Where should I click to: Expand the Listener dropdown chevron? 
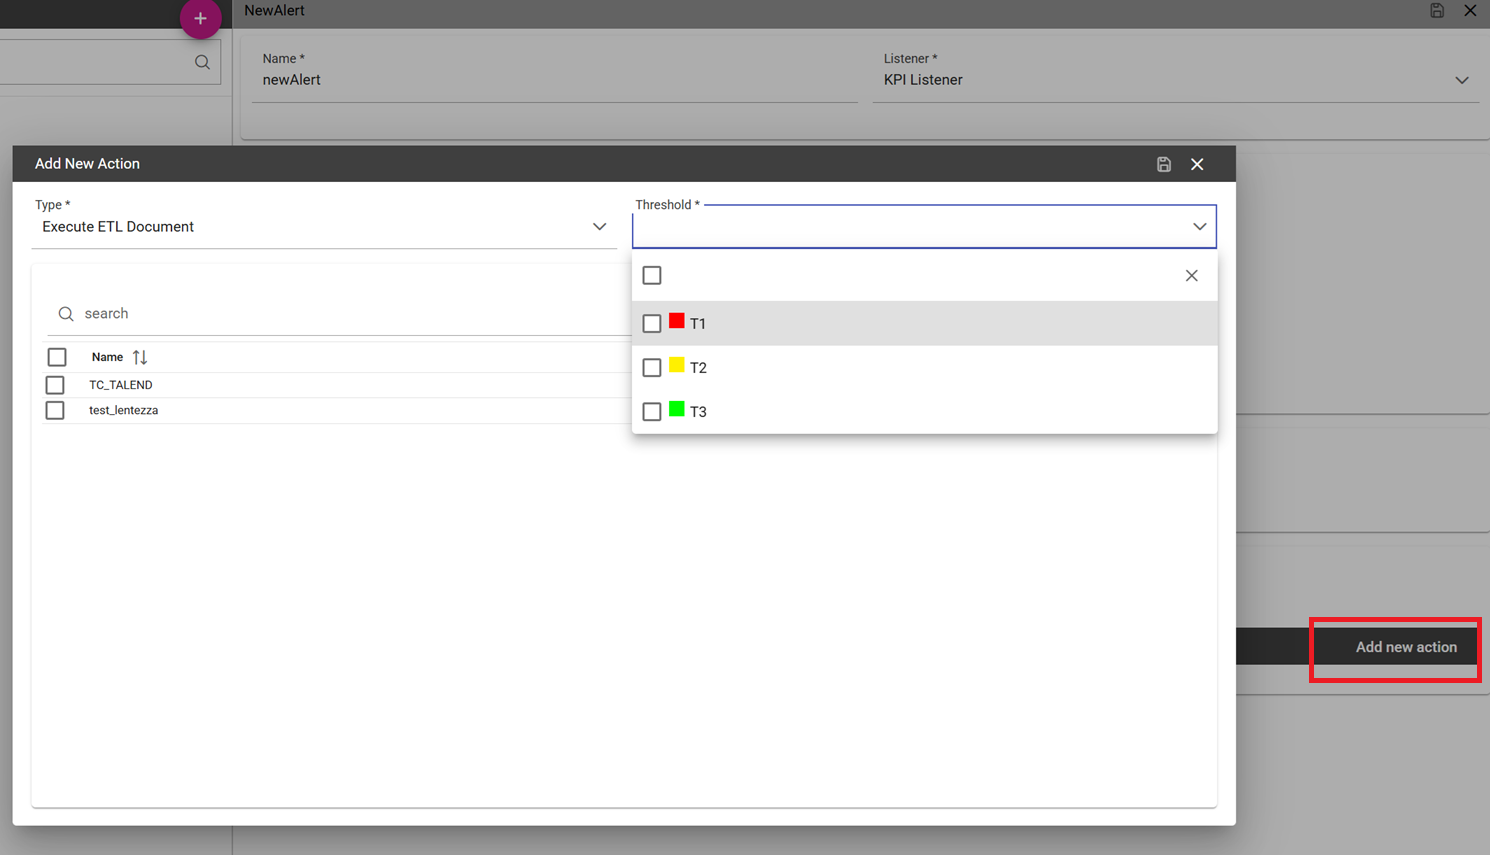tap(1462, 80)
